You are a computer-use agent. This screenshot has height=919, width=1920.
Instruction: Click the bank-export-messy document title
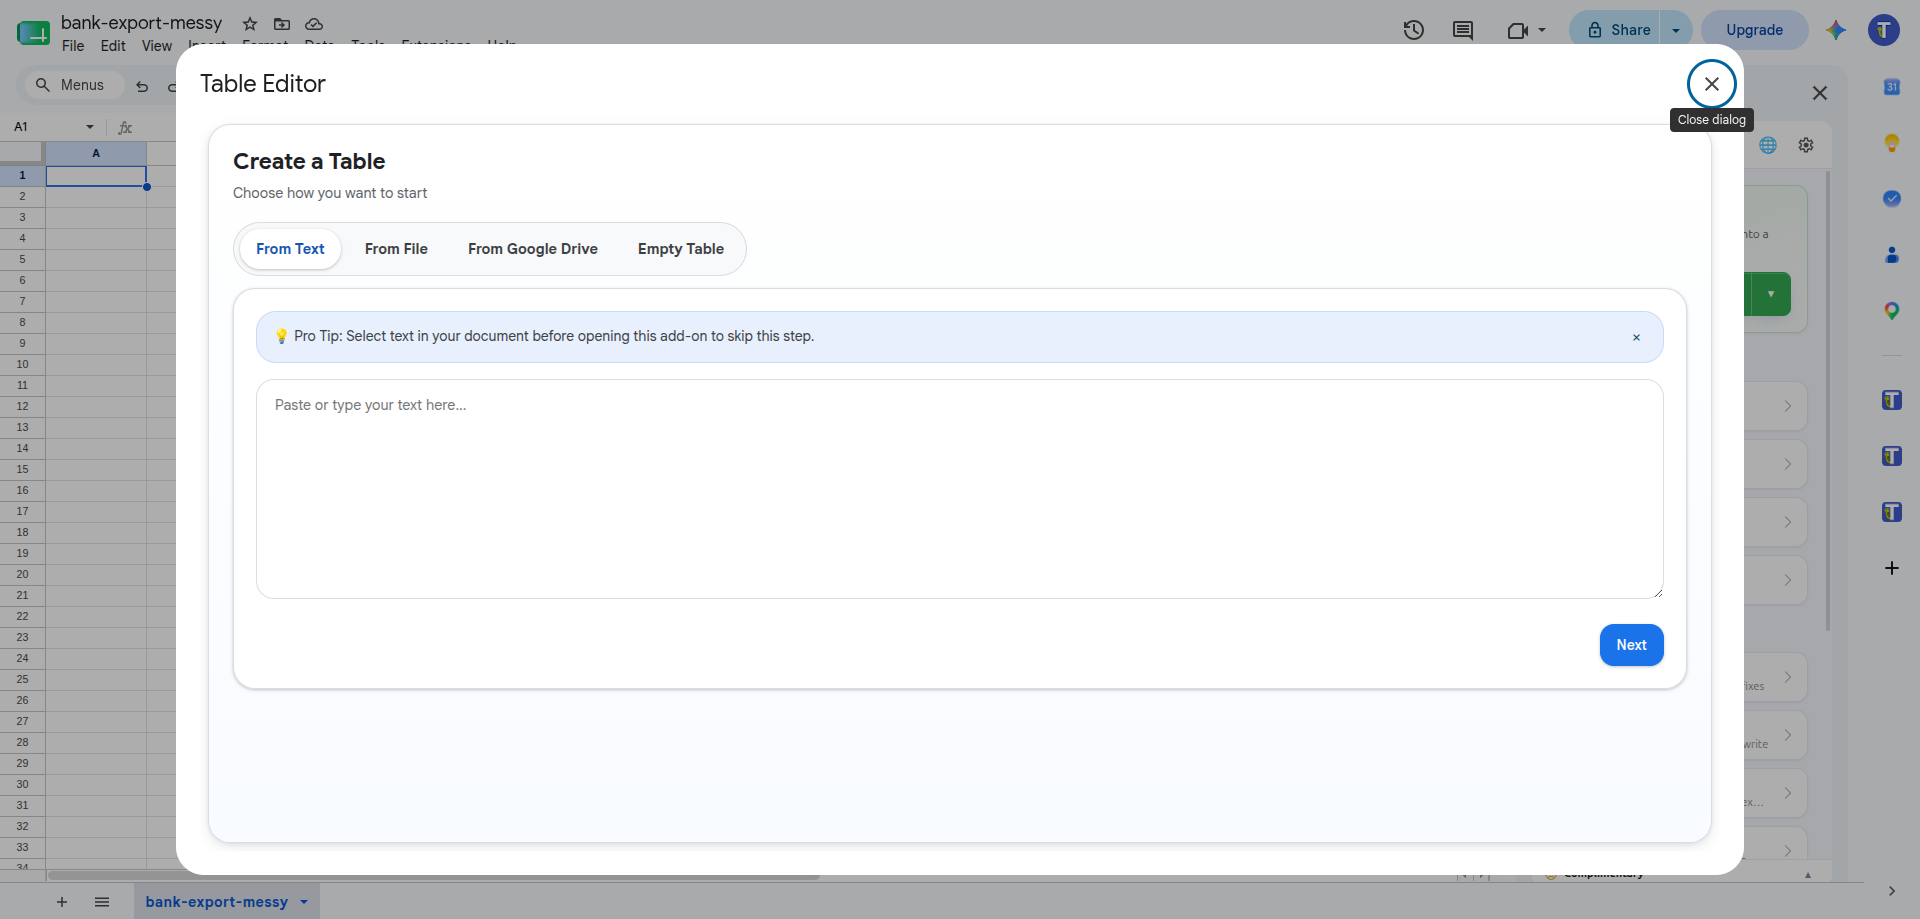click(141, 23)
